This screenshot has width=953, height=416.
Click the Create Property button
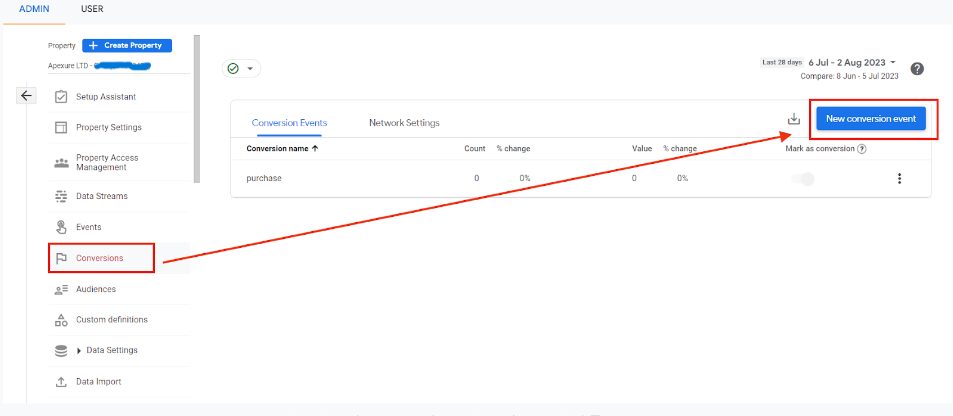point(128,45)
